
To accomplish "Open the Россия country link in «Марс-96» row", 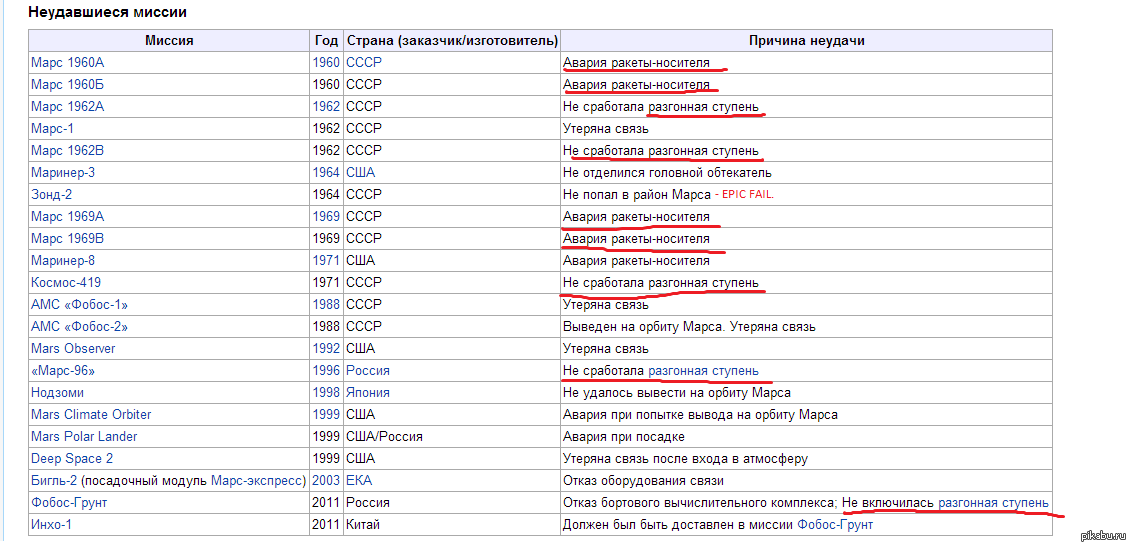I will (368, 370).
